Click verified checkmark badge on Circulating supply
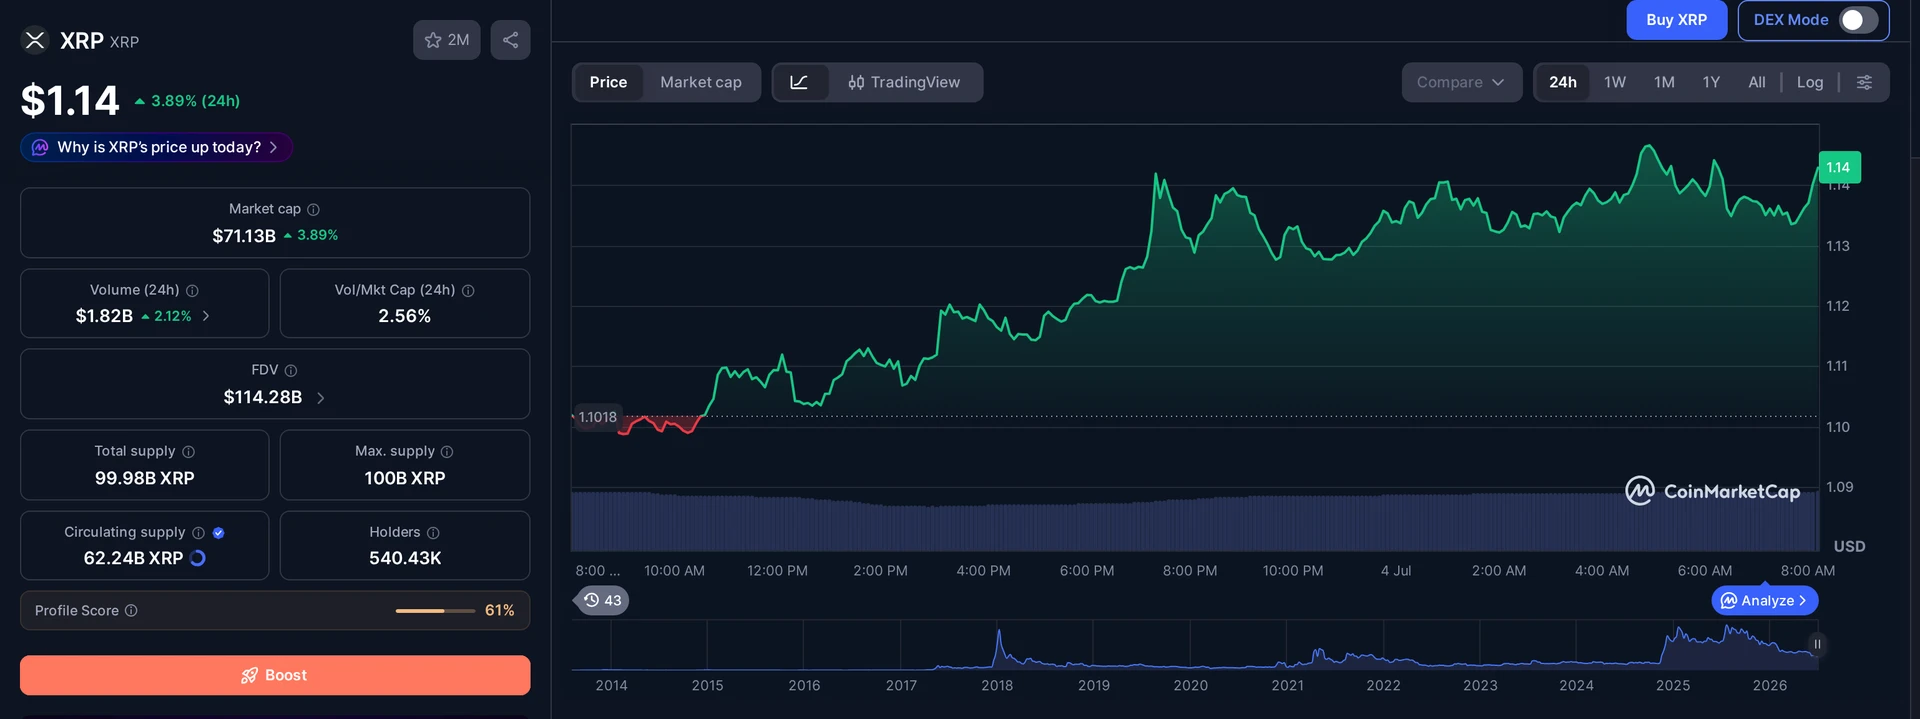 pyautogui.click(x=218, y=533)
